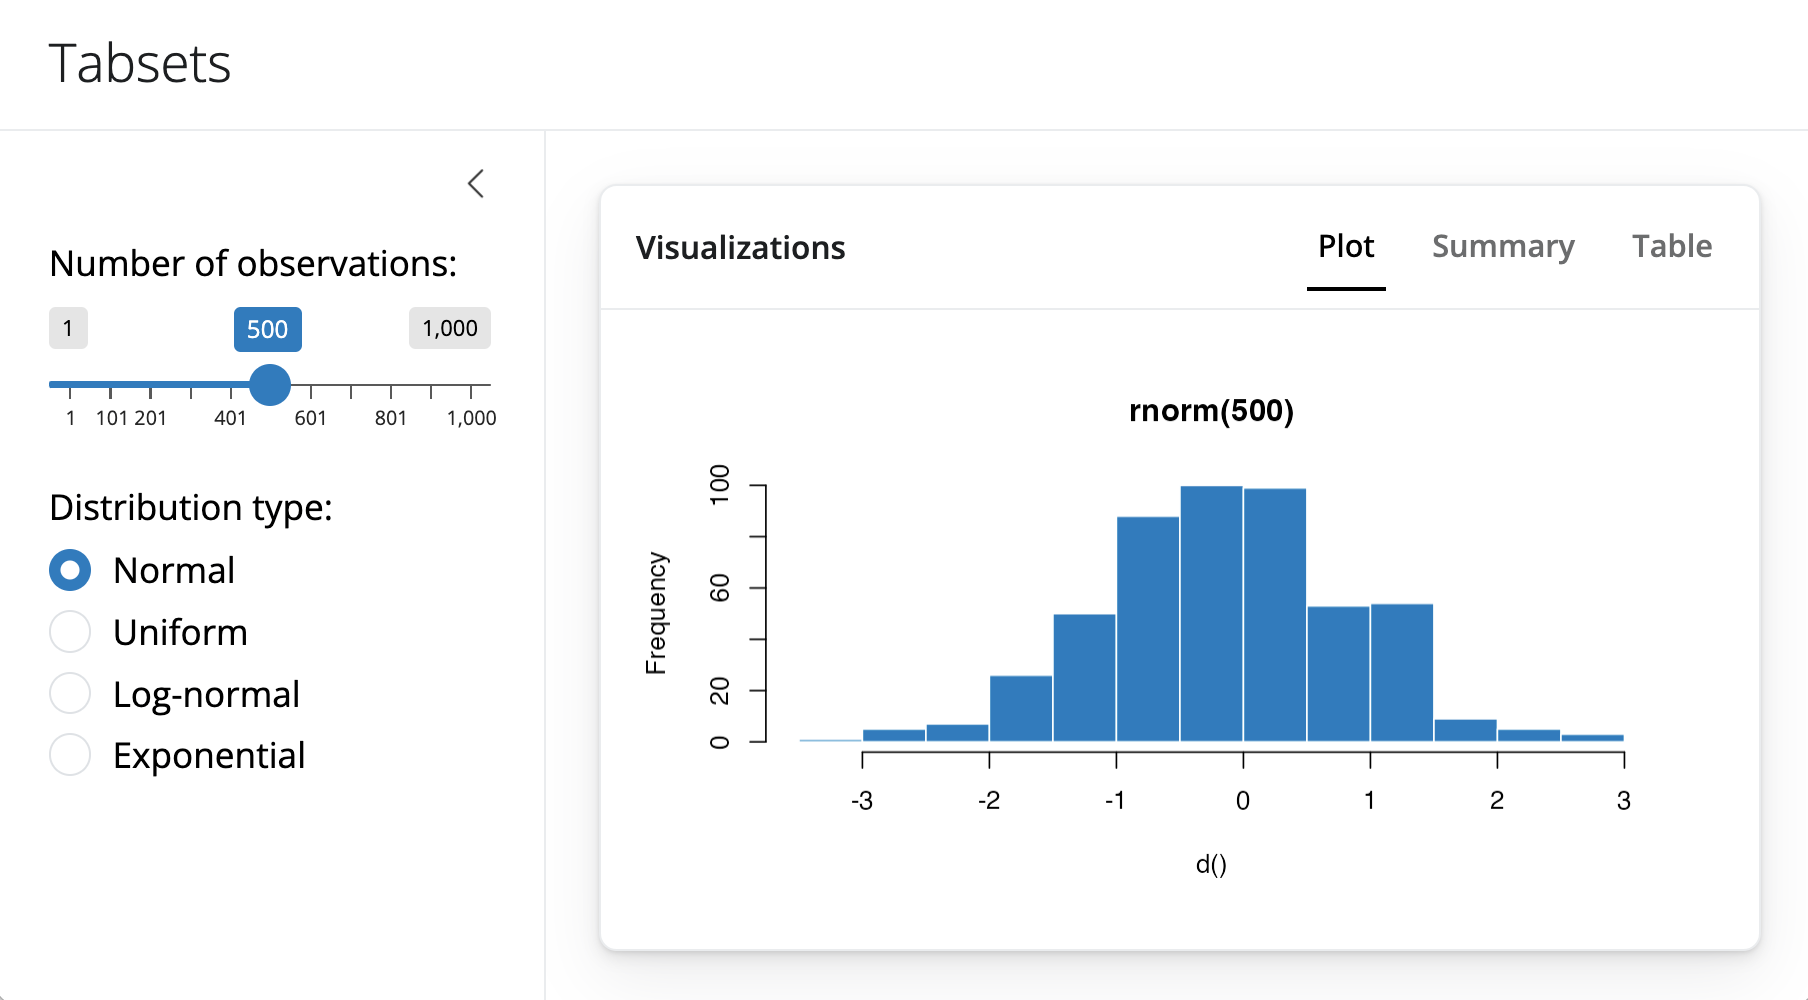Viewport: 1808px width, 1000px height.
Task: Enable the Exponential distribution option
Action: coord(69,755)
